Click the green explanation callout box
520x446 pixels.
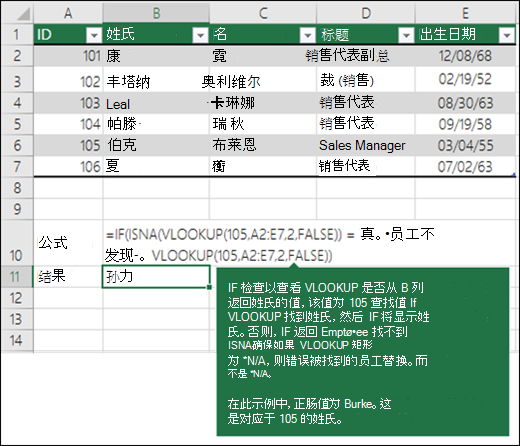363,352
